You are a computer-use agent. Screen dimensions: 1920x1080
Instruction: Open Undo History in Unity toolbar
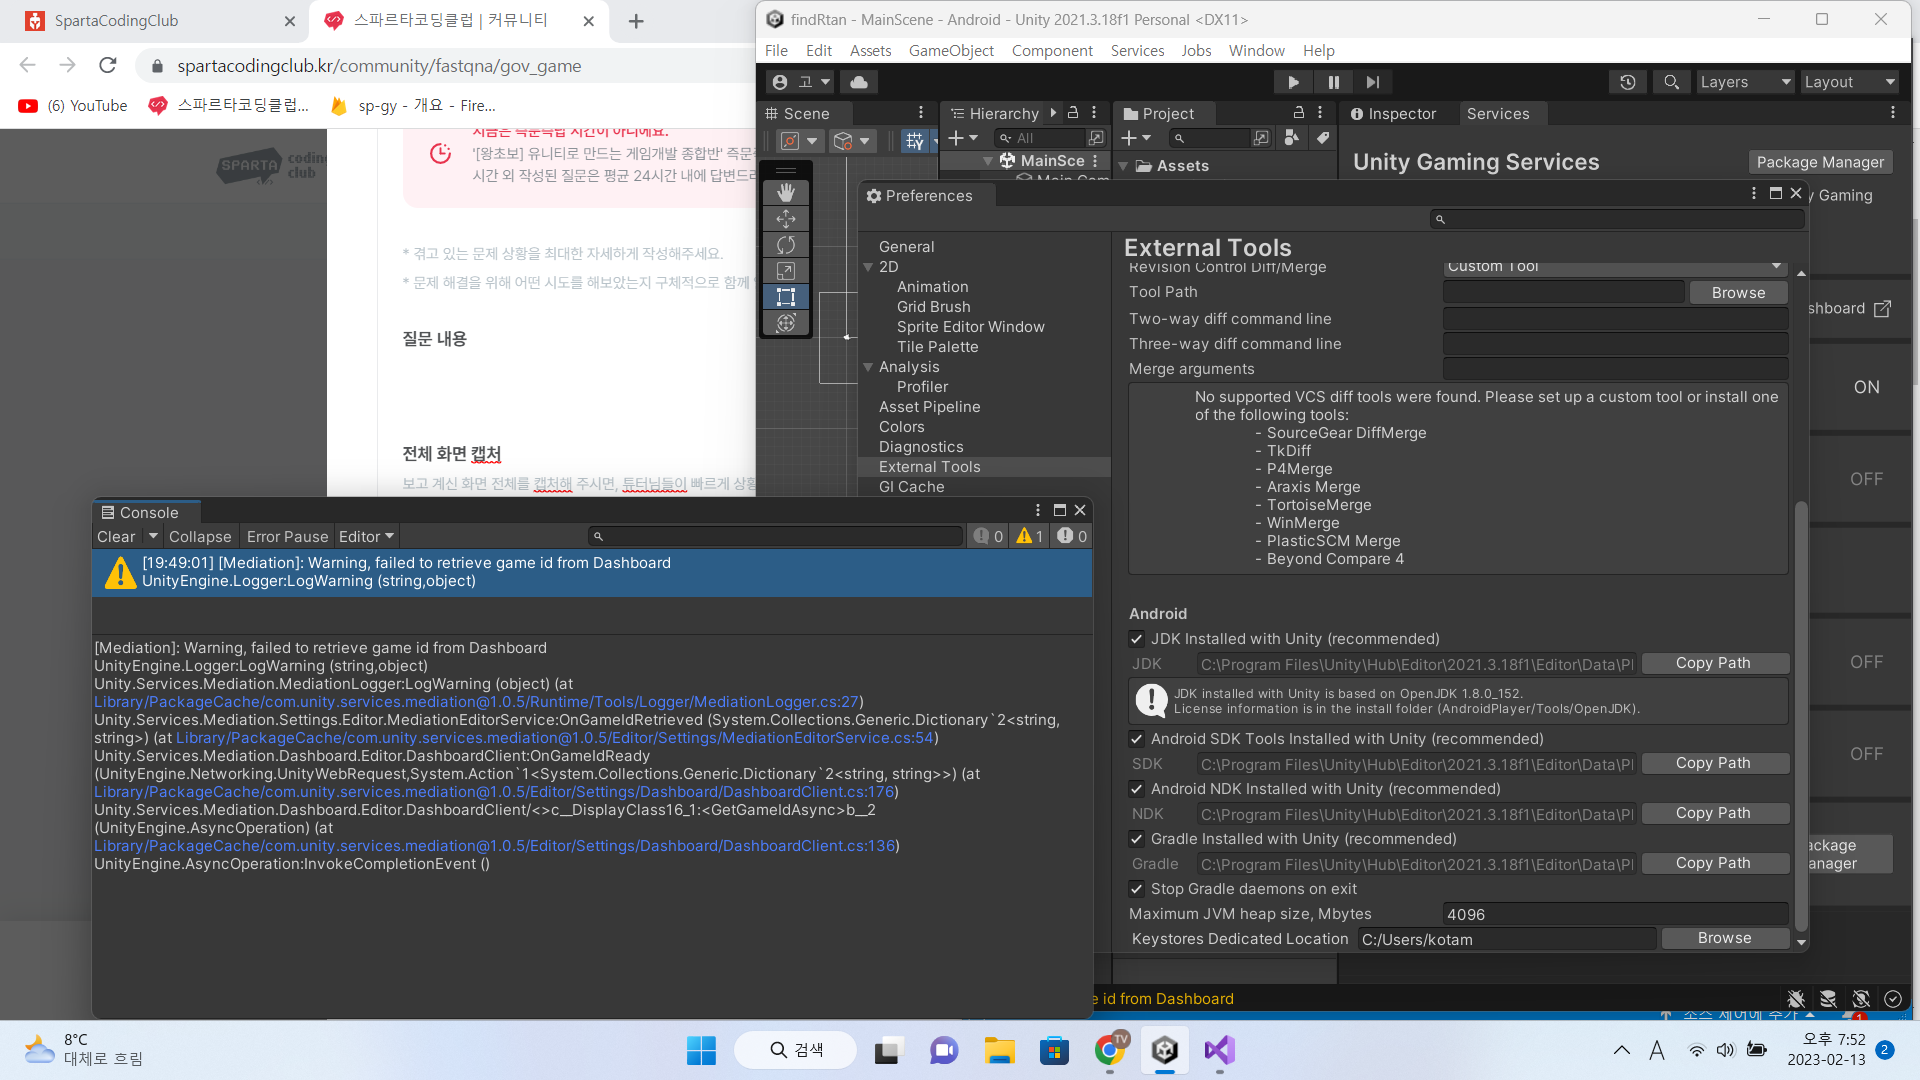tap(1628, 82)
